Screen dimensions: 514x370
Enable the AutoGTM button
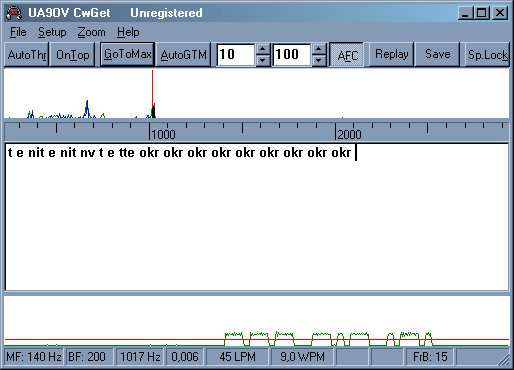point(183,55)
